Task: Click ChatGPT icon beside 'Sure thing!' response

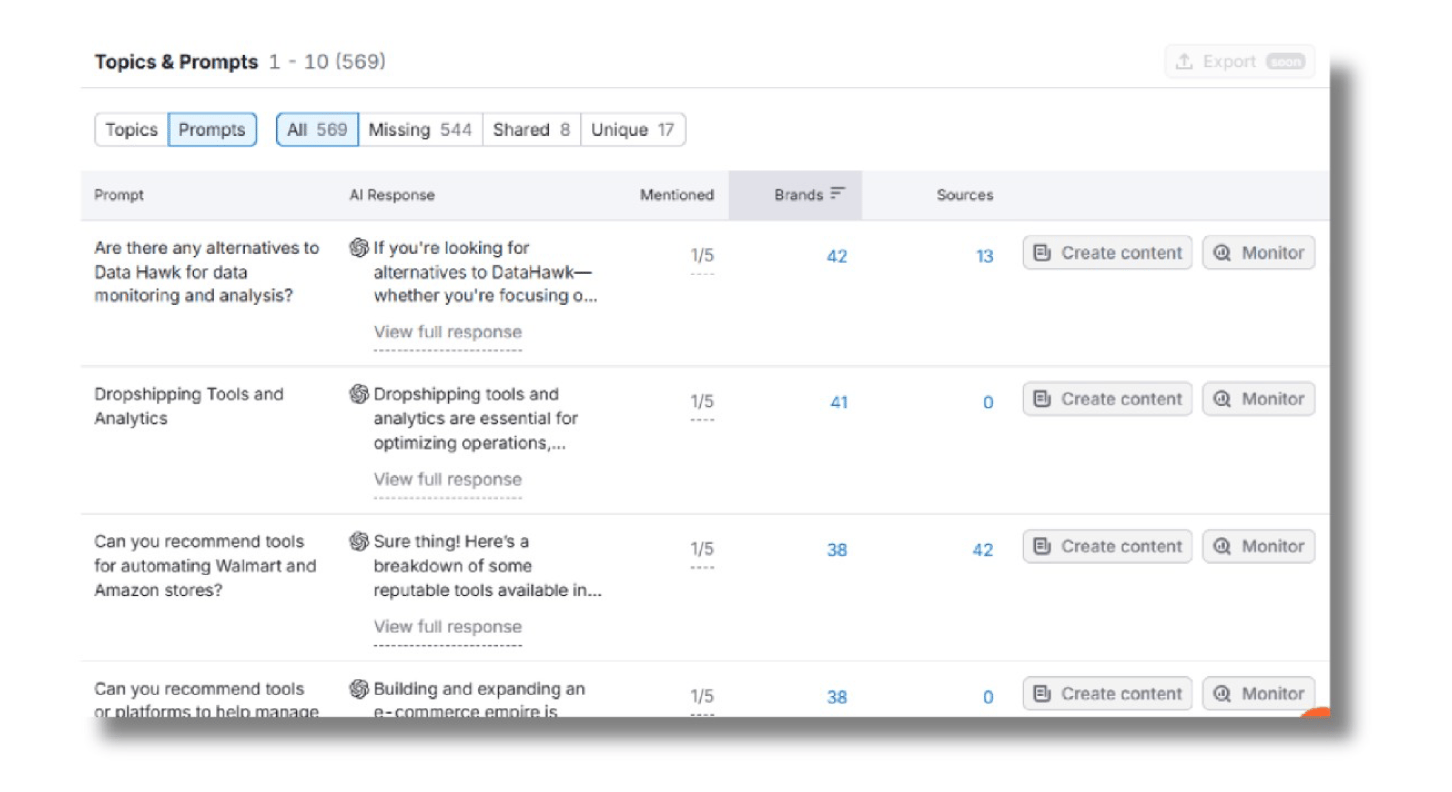Action: tap(359, 541)
